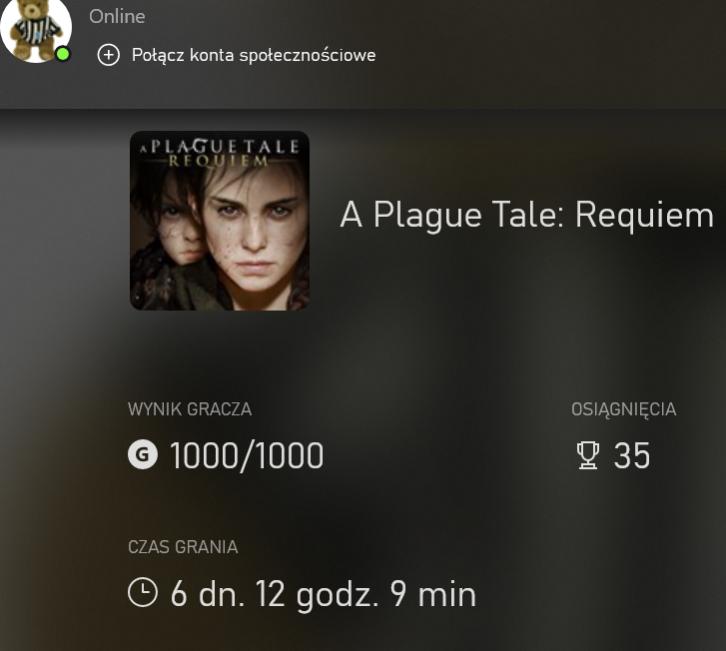Screen dimensions: 726x651
Task: Click the teddy bear profile avatar
Action: [36, 28]
